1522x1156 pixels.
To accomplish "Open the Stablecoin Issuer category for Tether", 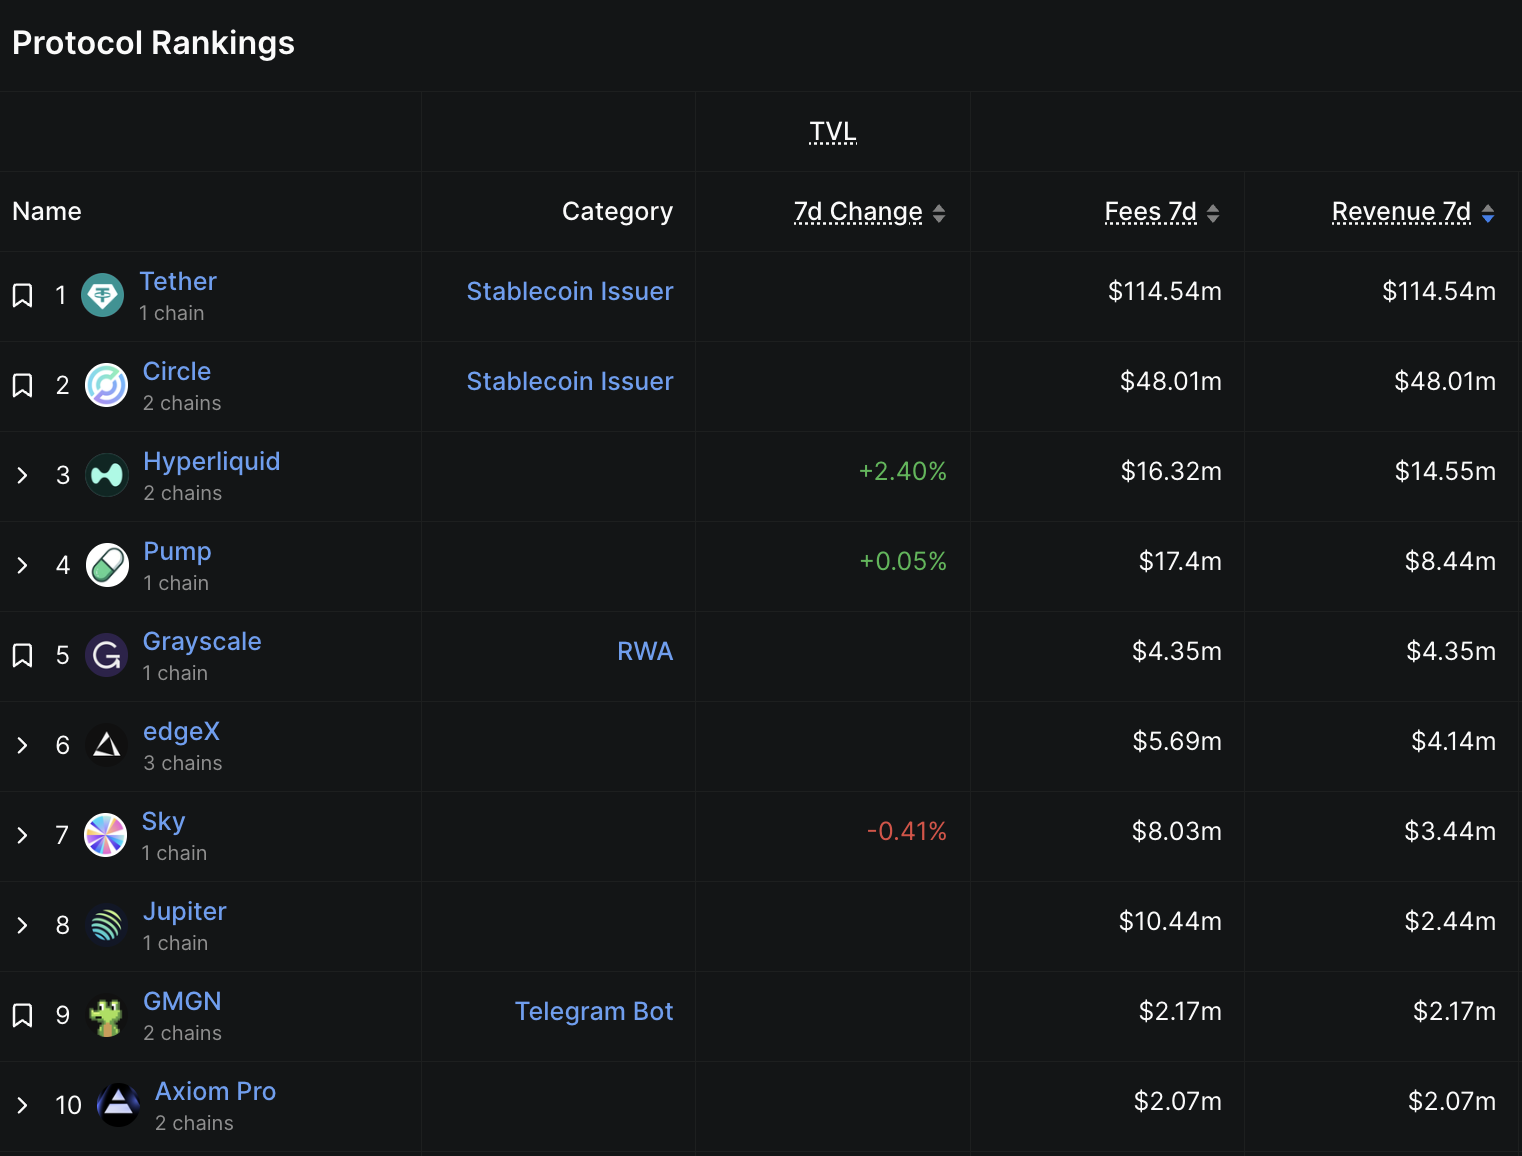I will point(569,291).
